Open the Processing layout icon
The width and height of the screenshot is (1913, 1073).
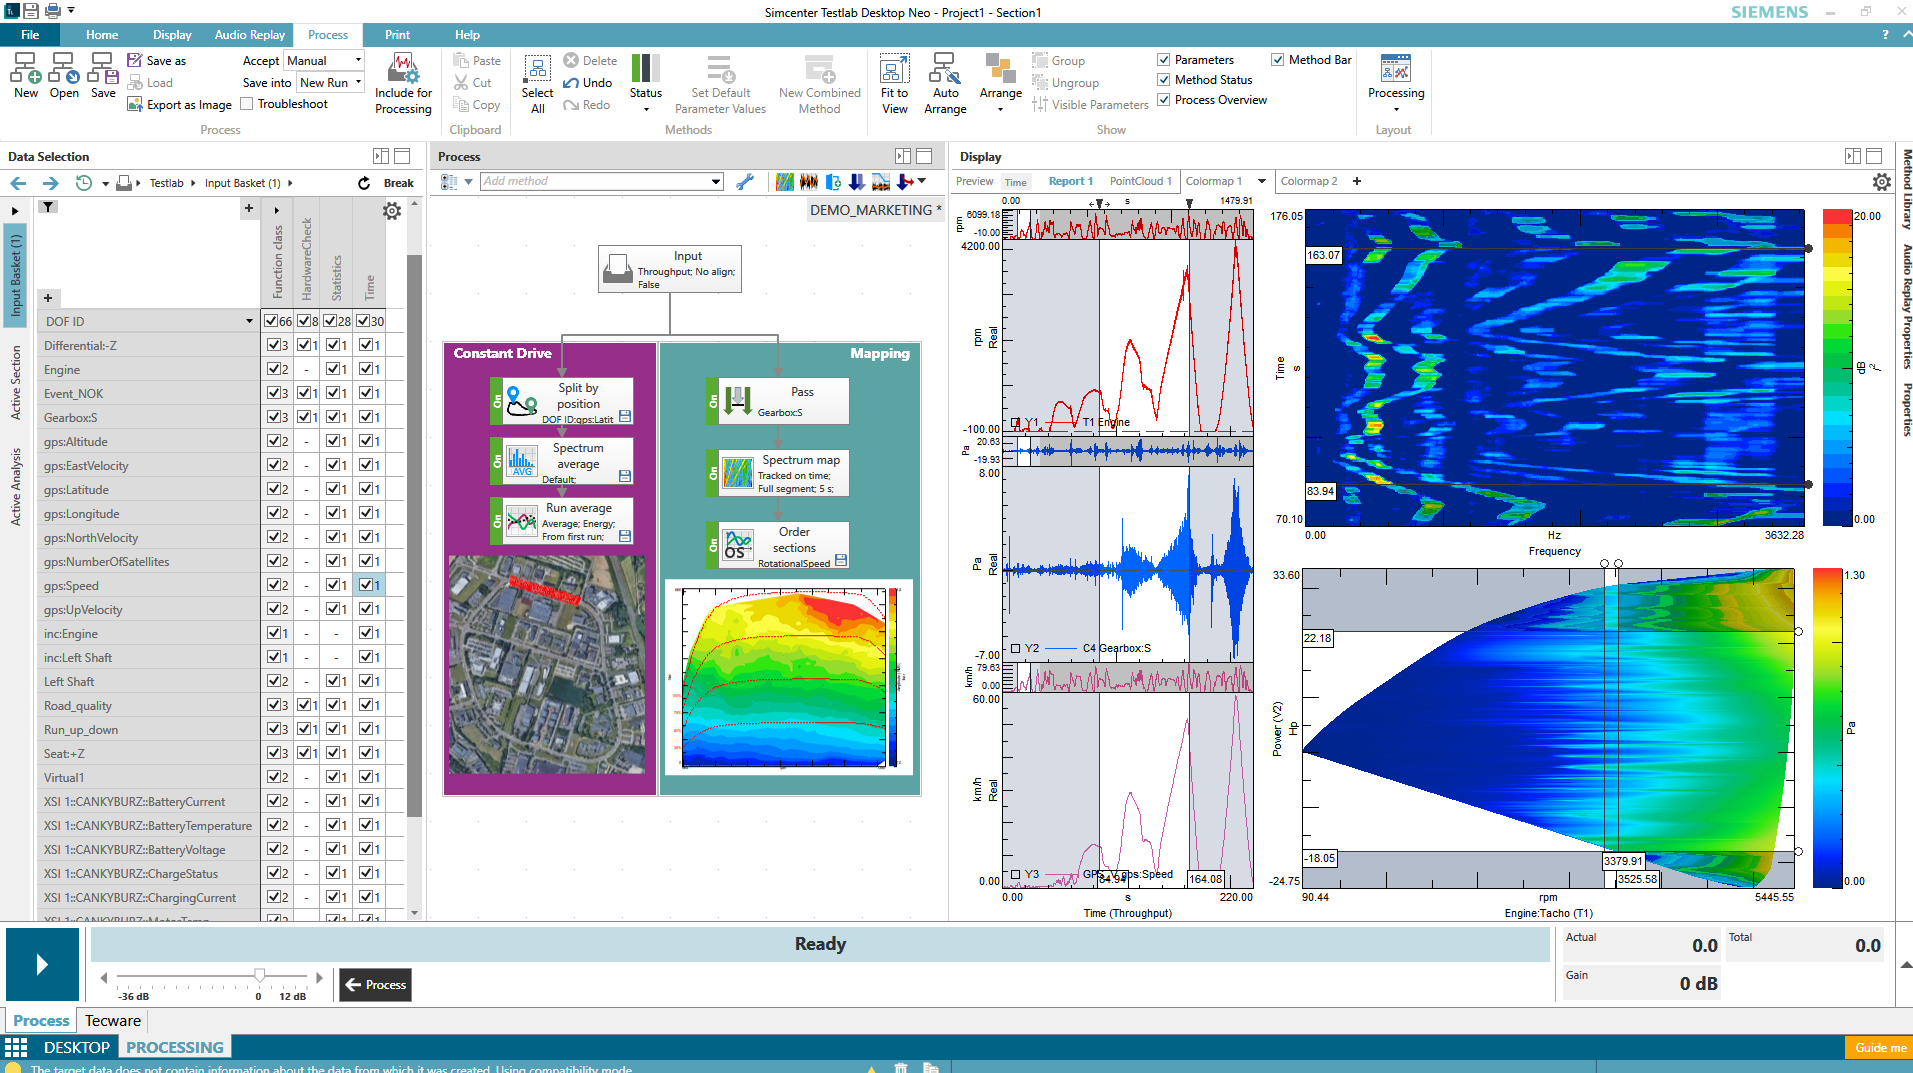[1395, 69]
